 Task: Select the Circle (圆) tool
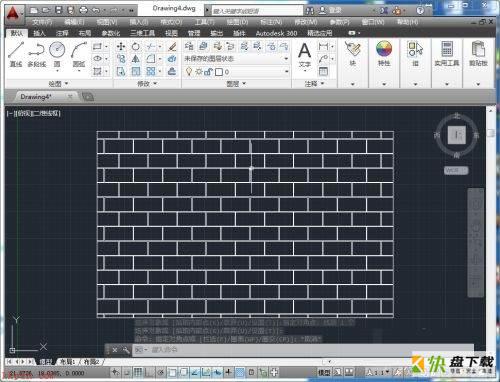click(x=57, y=54)
